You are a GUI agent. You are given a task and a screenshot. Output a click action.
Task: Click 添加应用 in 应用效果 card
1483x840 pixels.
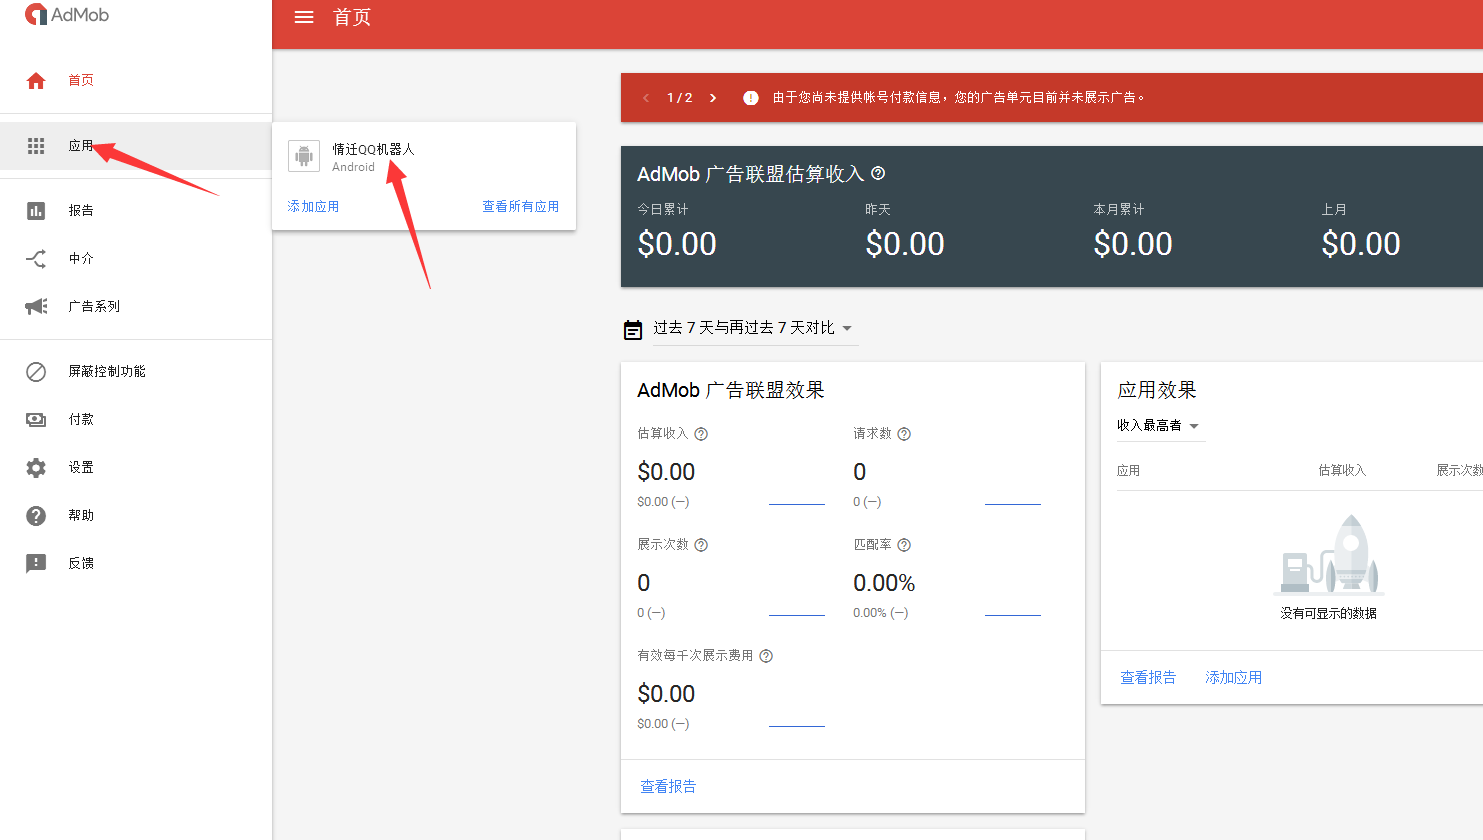(1233, 678)
